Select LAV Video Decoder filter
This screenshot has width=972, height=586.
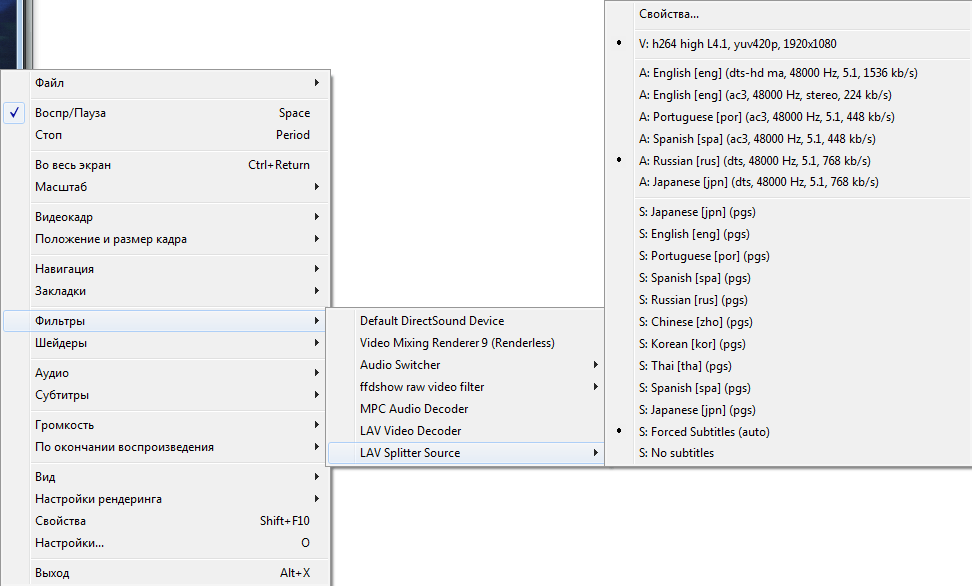click(x=410, y=431)
